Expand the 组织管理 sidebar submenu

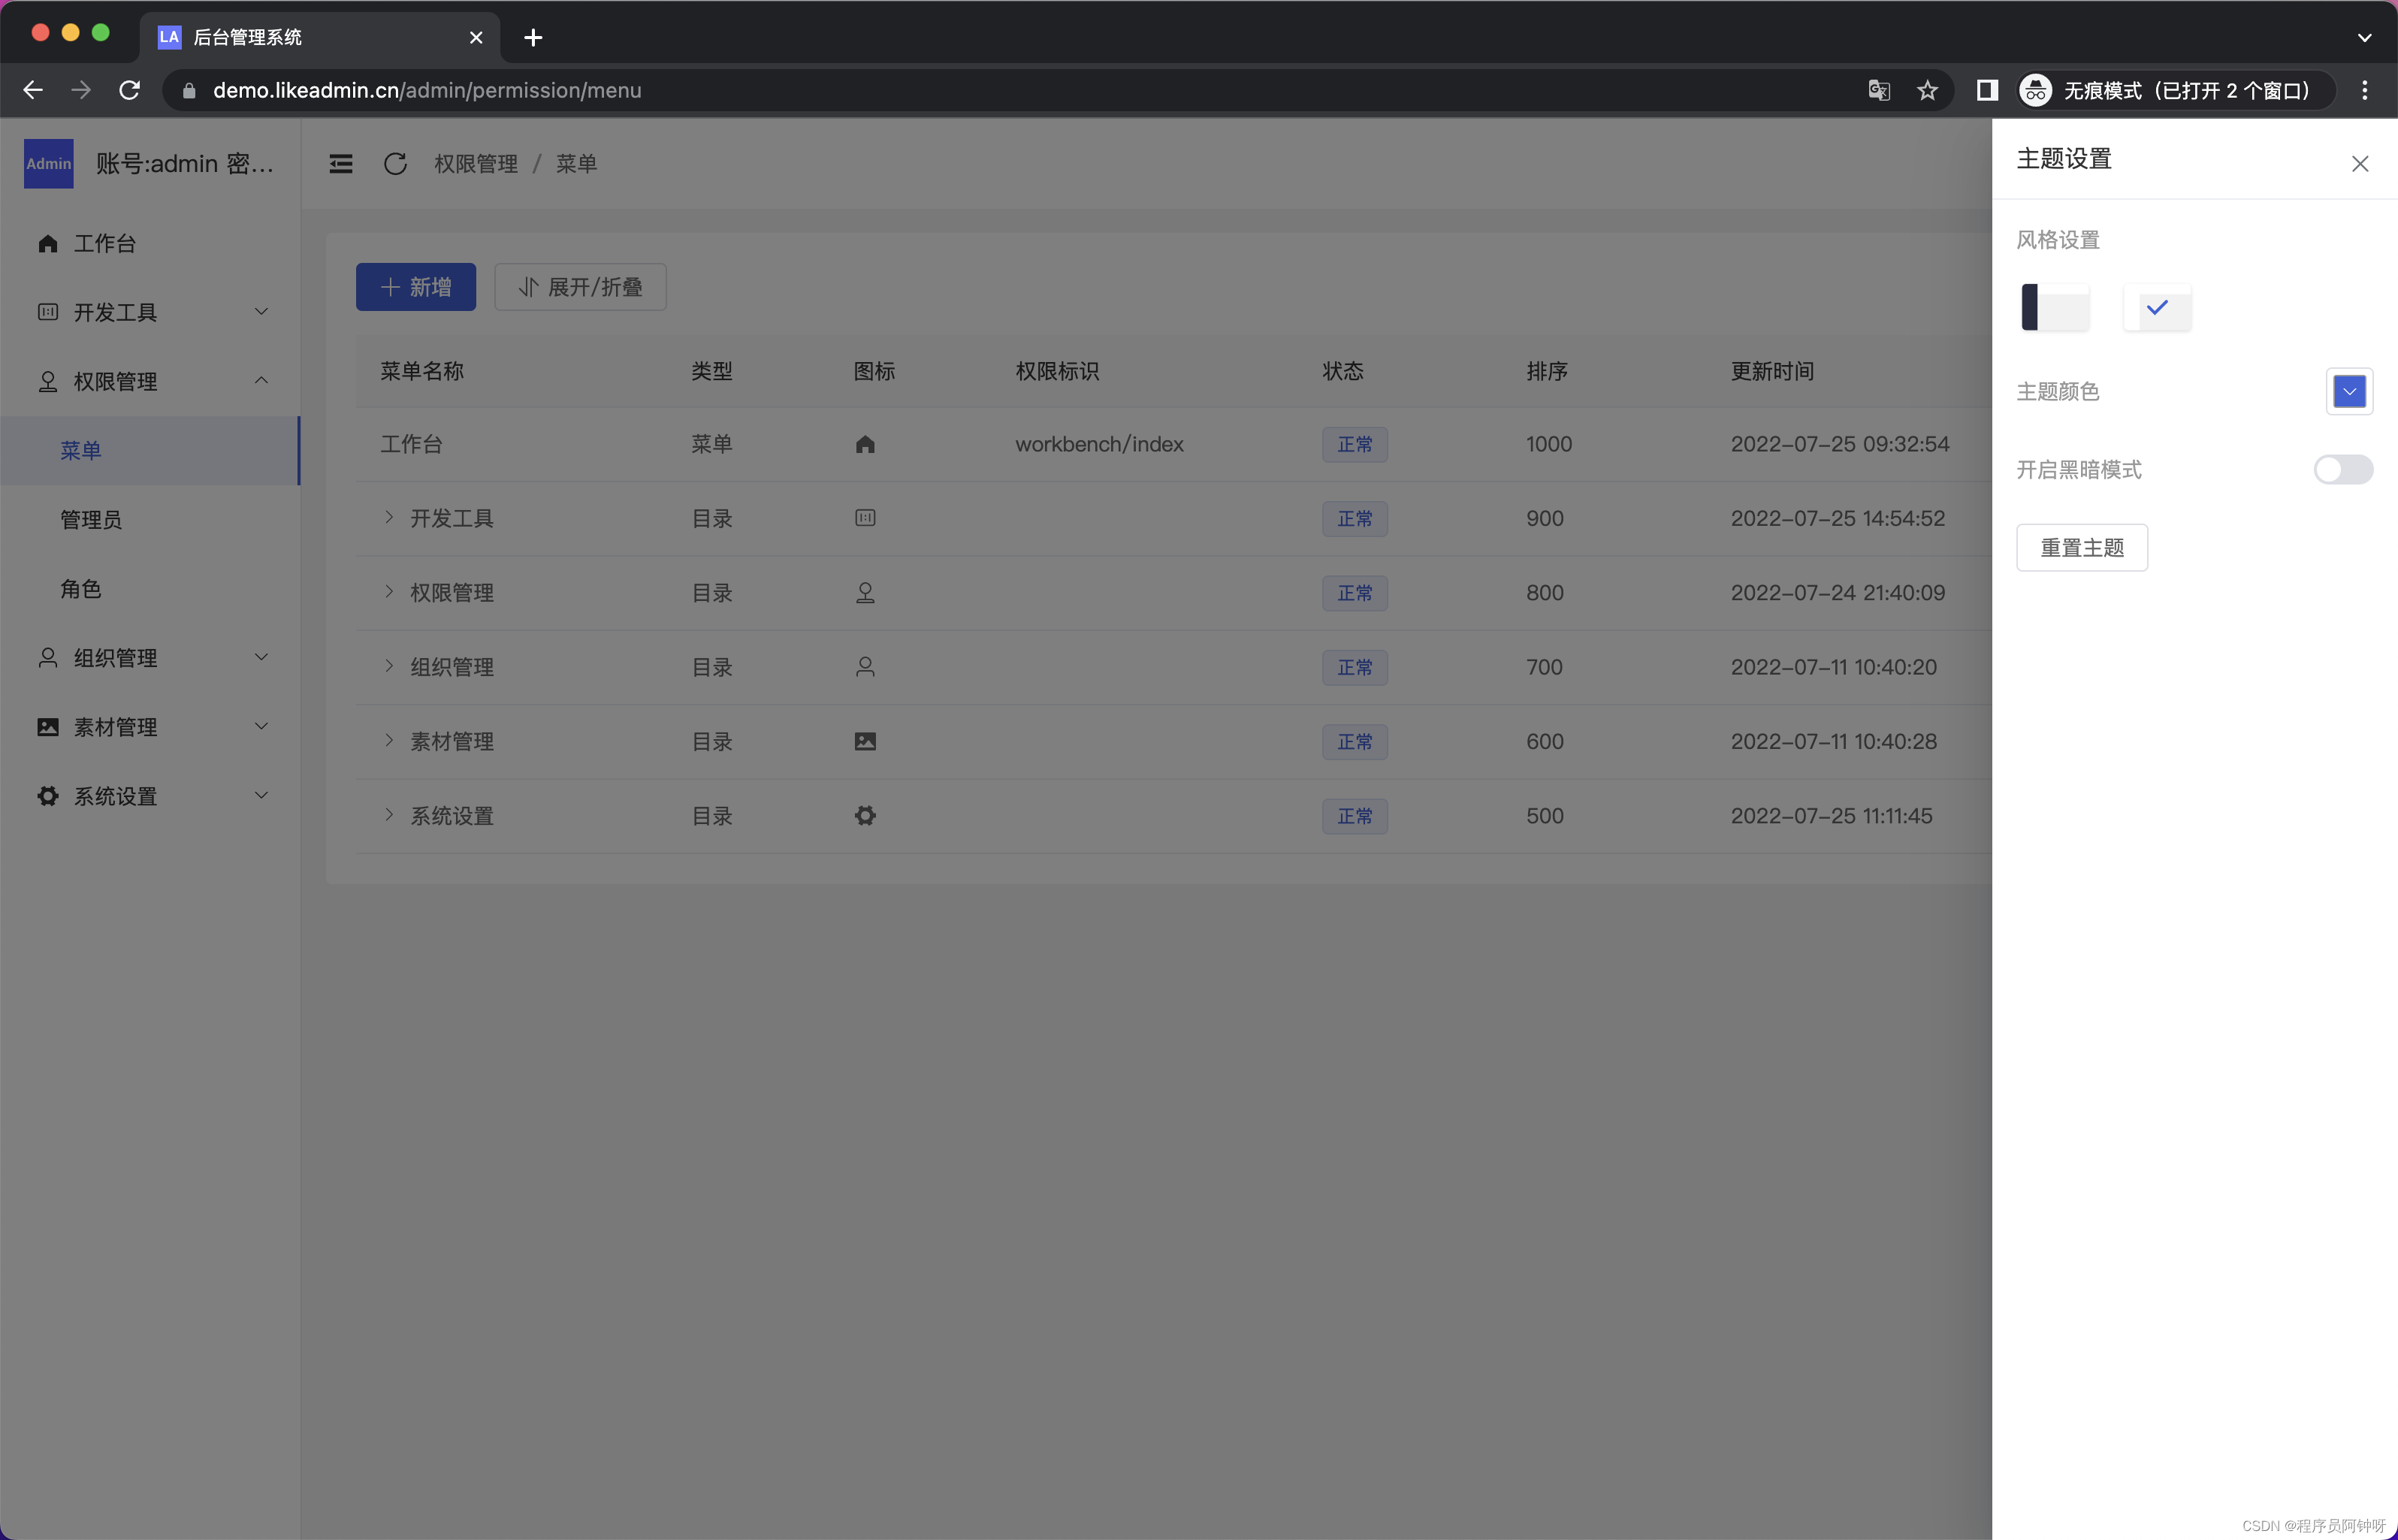point(150,658)
